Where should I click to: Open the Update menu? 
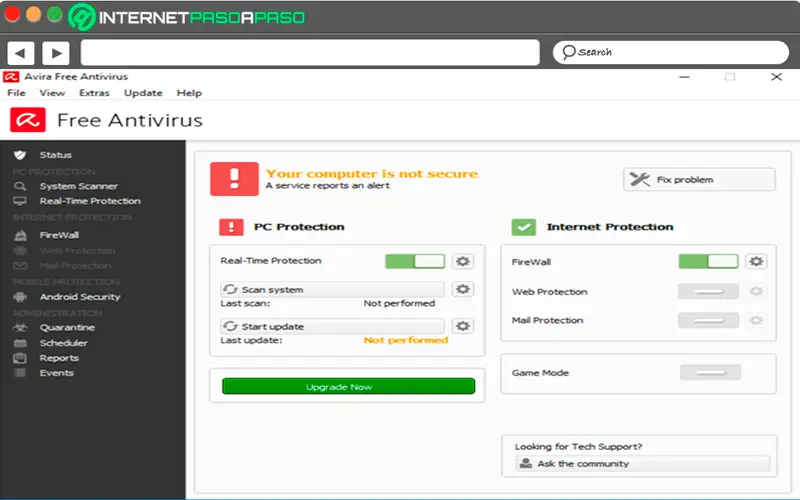143,93
